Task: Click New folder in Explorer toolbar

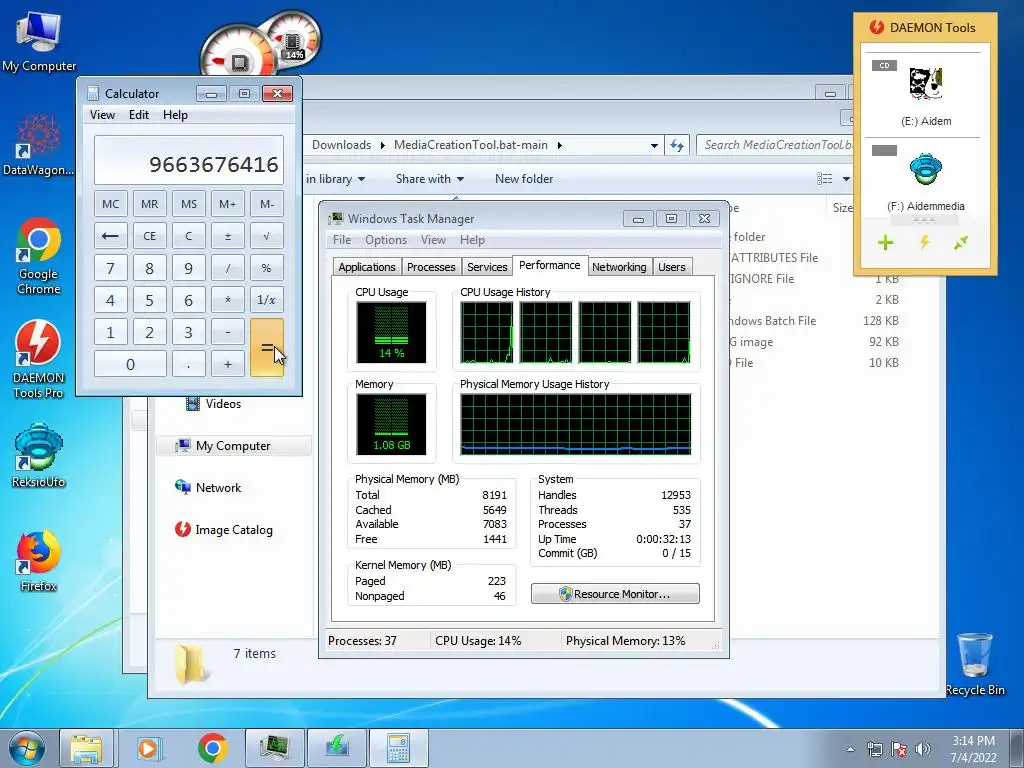Action: 524,179
